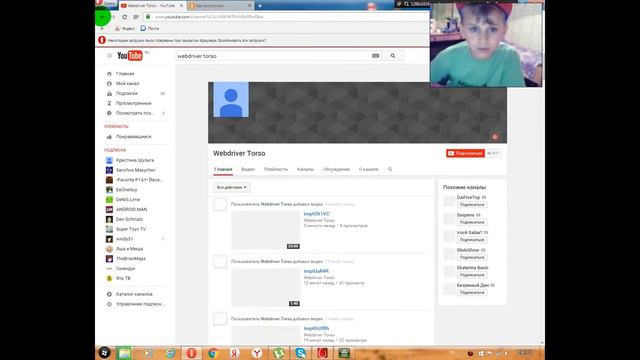
Task: Open ANDROID MAN subscription
Action: (x=131, y=209)
